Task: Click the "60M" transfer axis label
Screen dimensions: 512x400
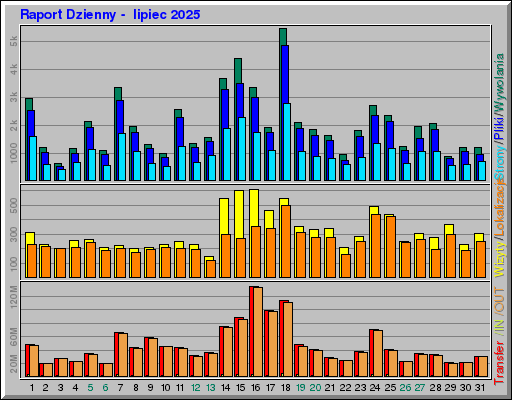Action: [13, 337]
